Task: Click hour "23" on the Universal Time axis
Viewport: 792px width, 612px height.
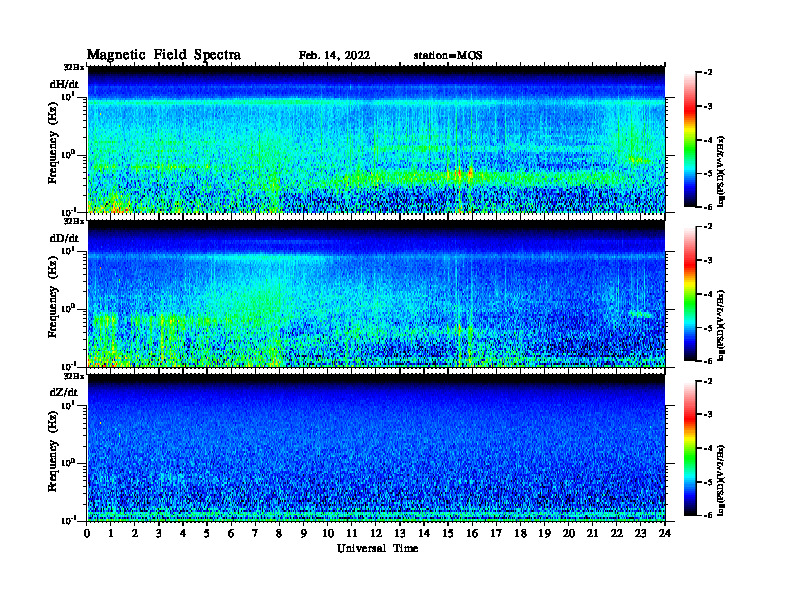Action: (640, 534)
